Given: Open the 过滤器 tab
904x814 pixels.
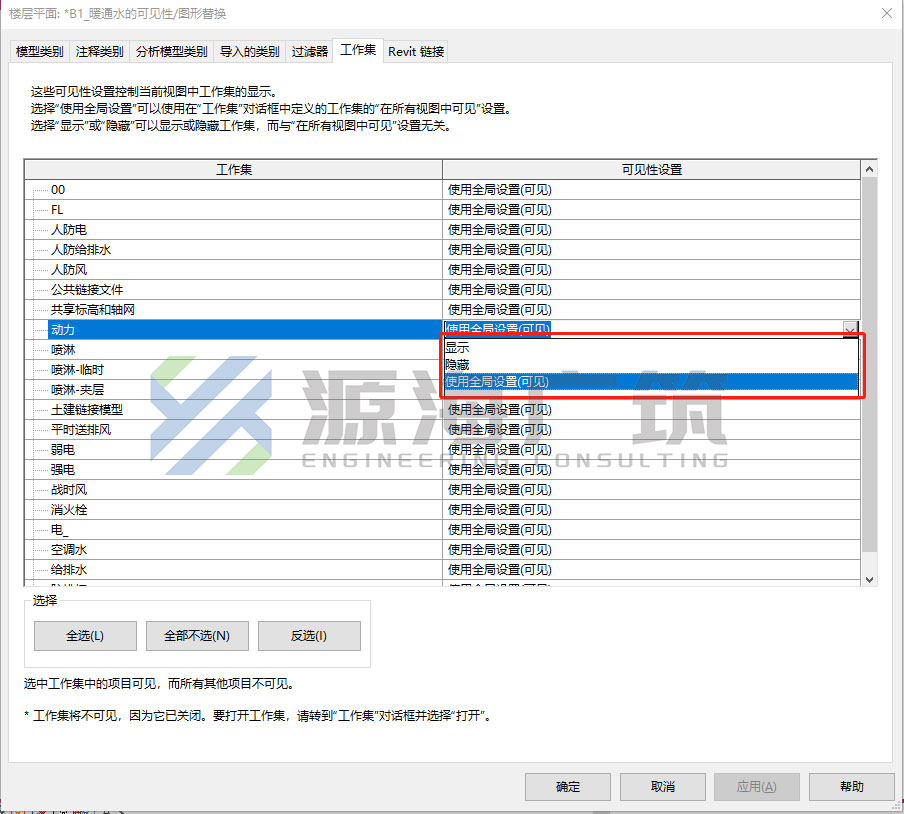Looking at the screenshot, I should (310, 51).
